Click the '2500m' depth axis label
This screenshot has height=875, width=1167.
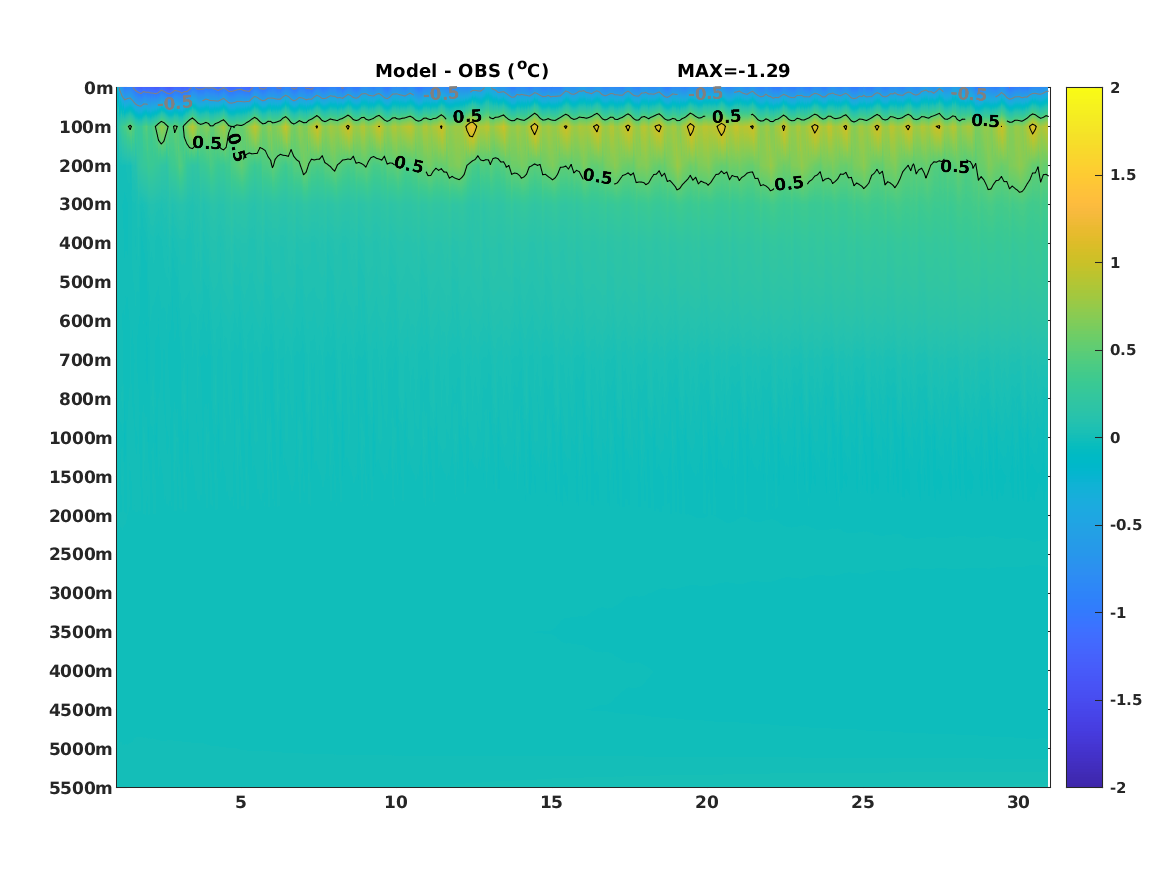tap(80, 554)
